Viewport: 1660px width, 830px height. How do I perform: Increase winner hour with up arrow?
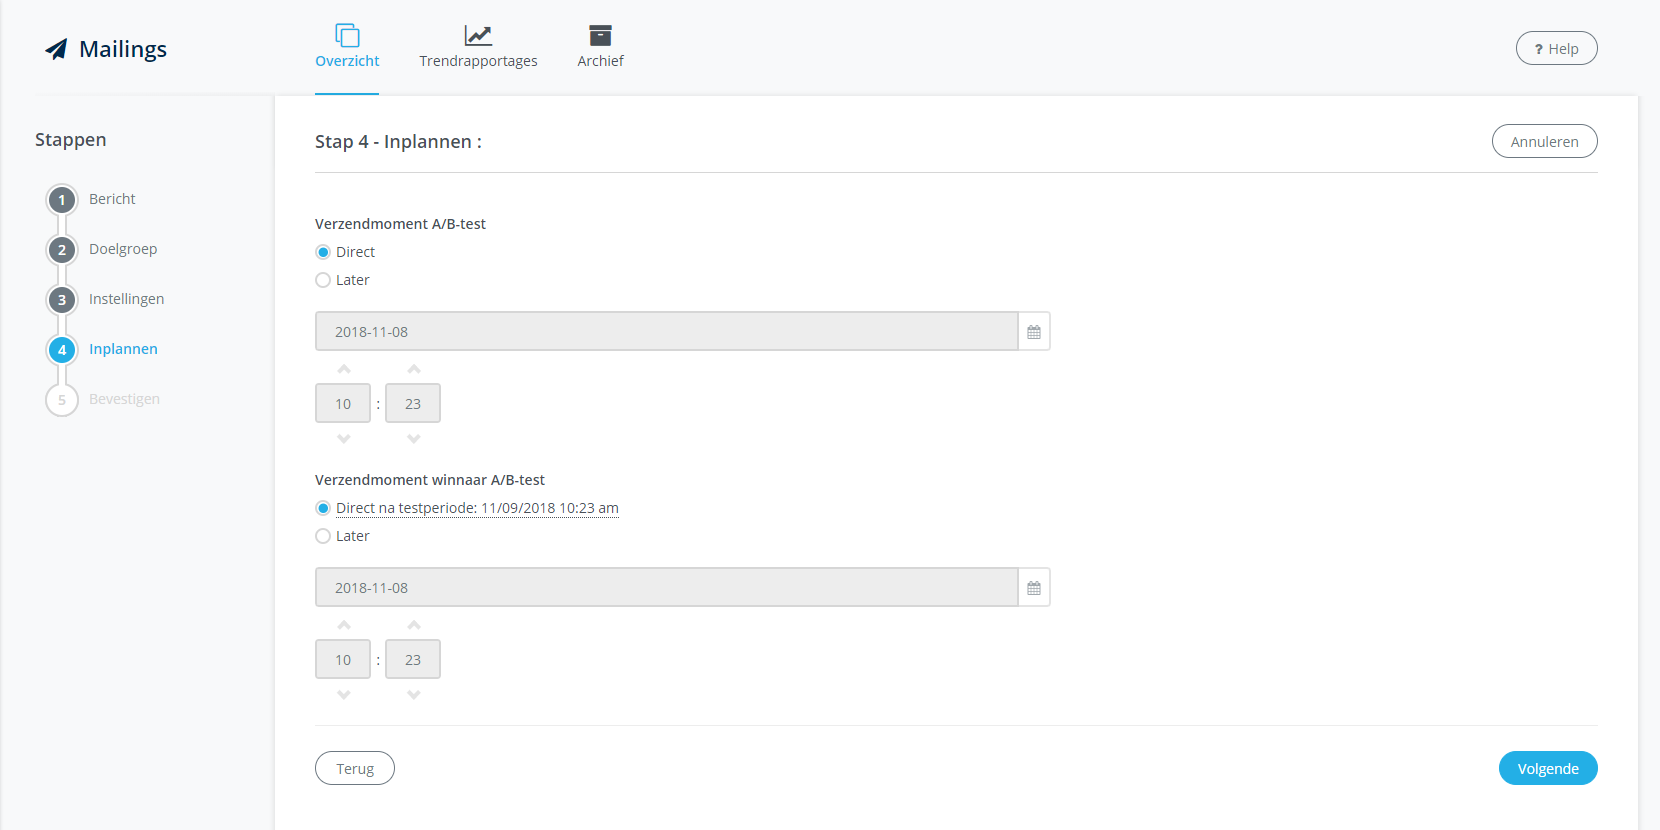coord(344,625)
